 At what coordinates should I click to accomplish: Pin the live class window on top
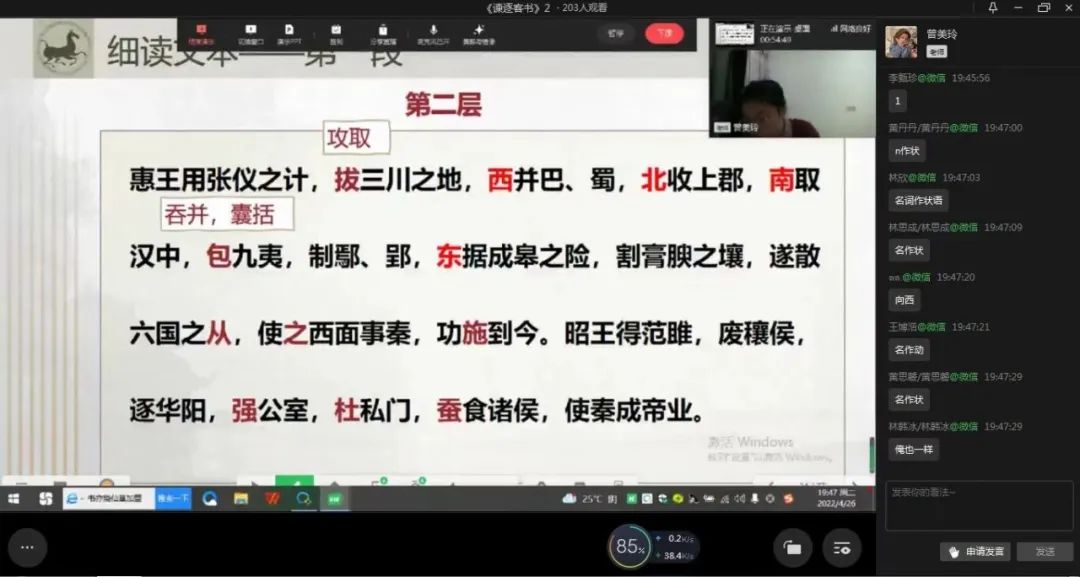993,8
